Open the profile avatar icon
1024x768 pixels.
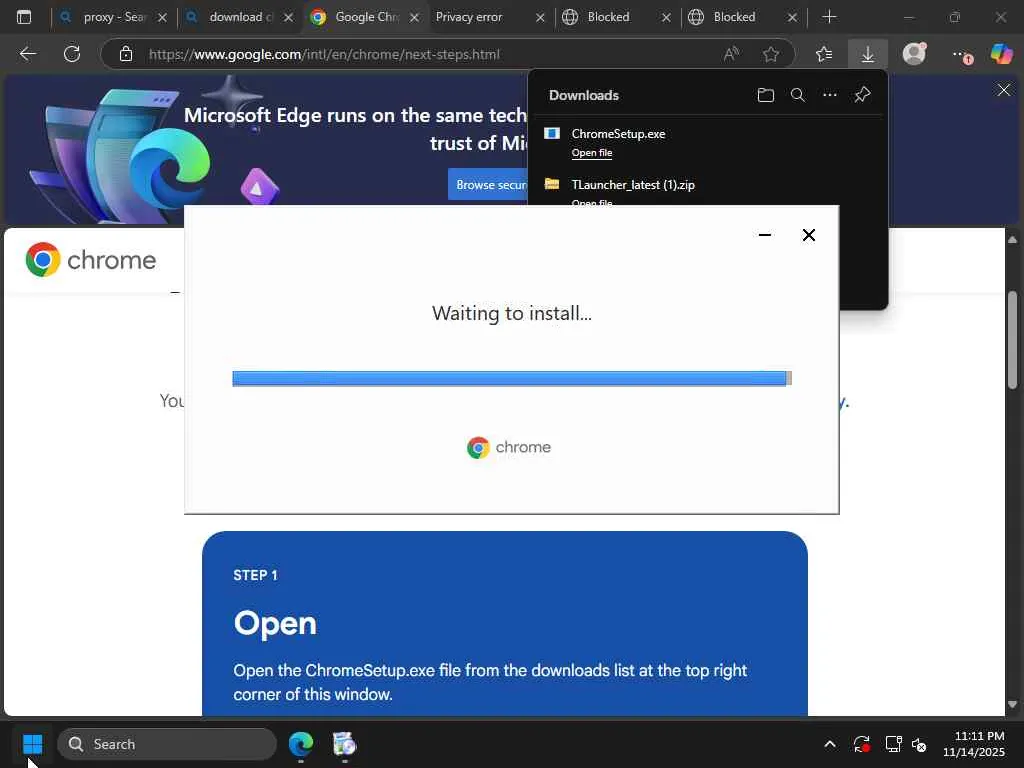[914, 54]
